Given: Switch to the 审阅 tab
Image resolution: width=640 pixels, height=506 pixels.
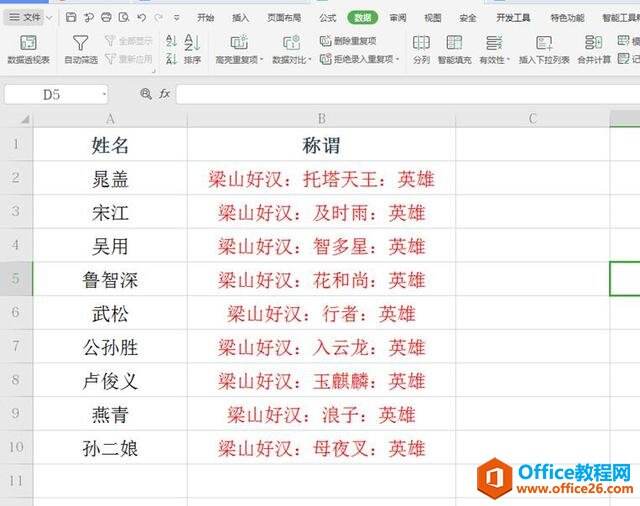Looking at the screenshot, I should 398,18.
